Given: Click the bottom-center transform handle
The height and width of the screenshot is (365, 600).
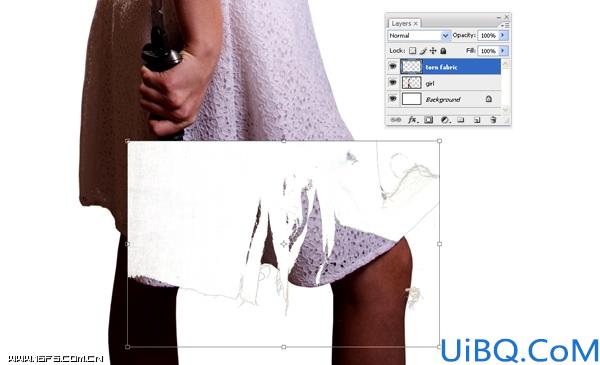Looking at the screenshot, I should click(284, 347).
